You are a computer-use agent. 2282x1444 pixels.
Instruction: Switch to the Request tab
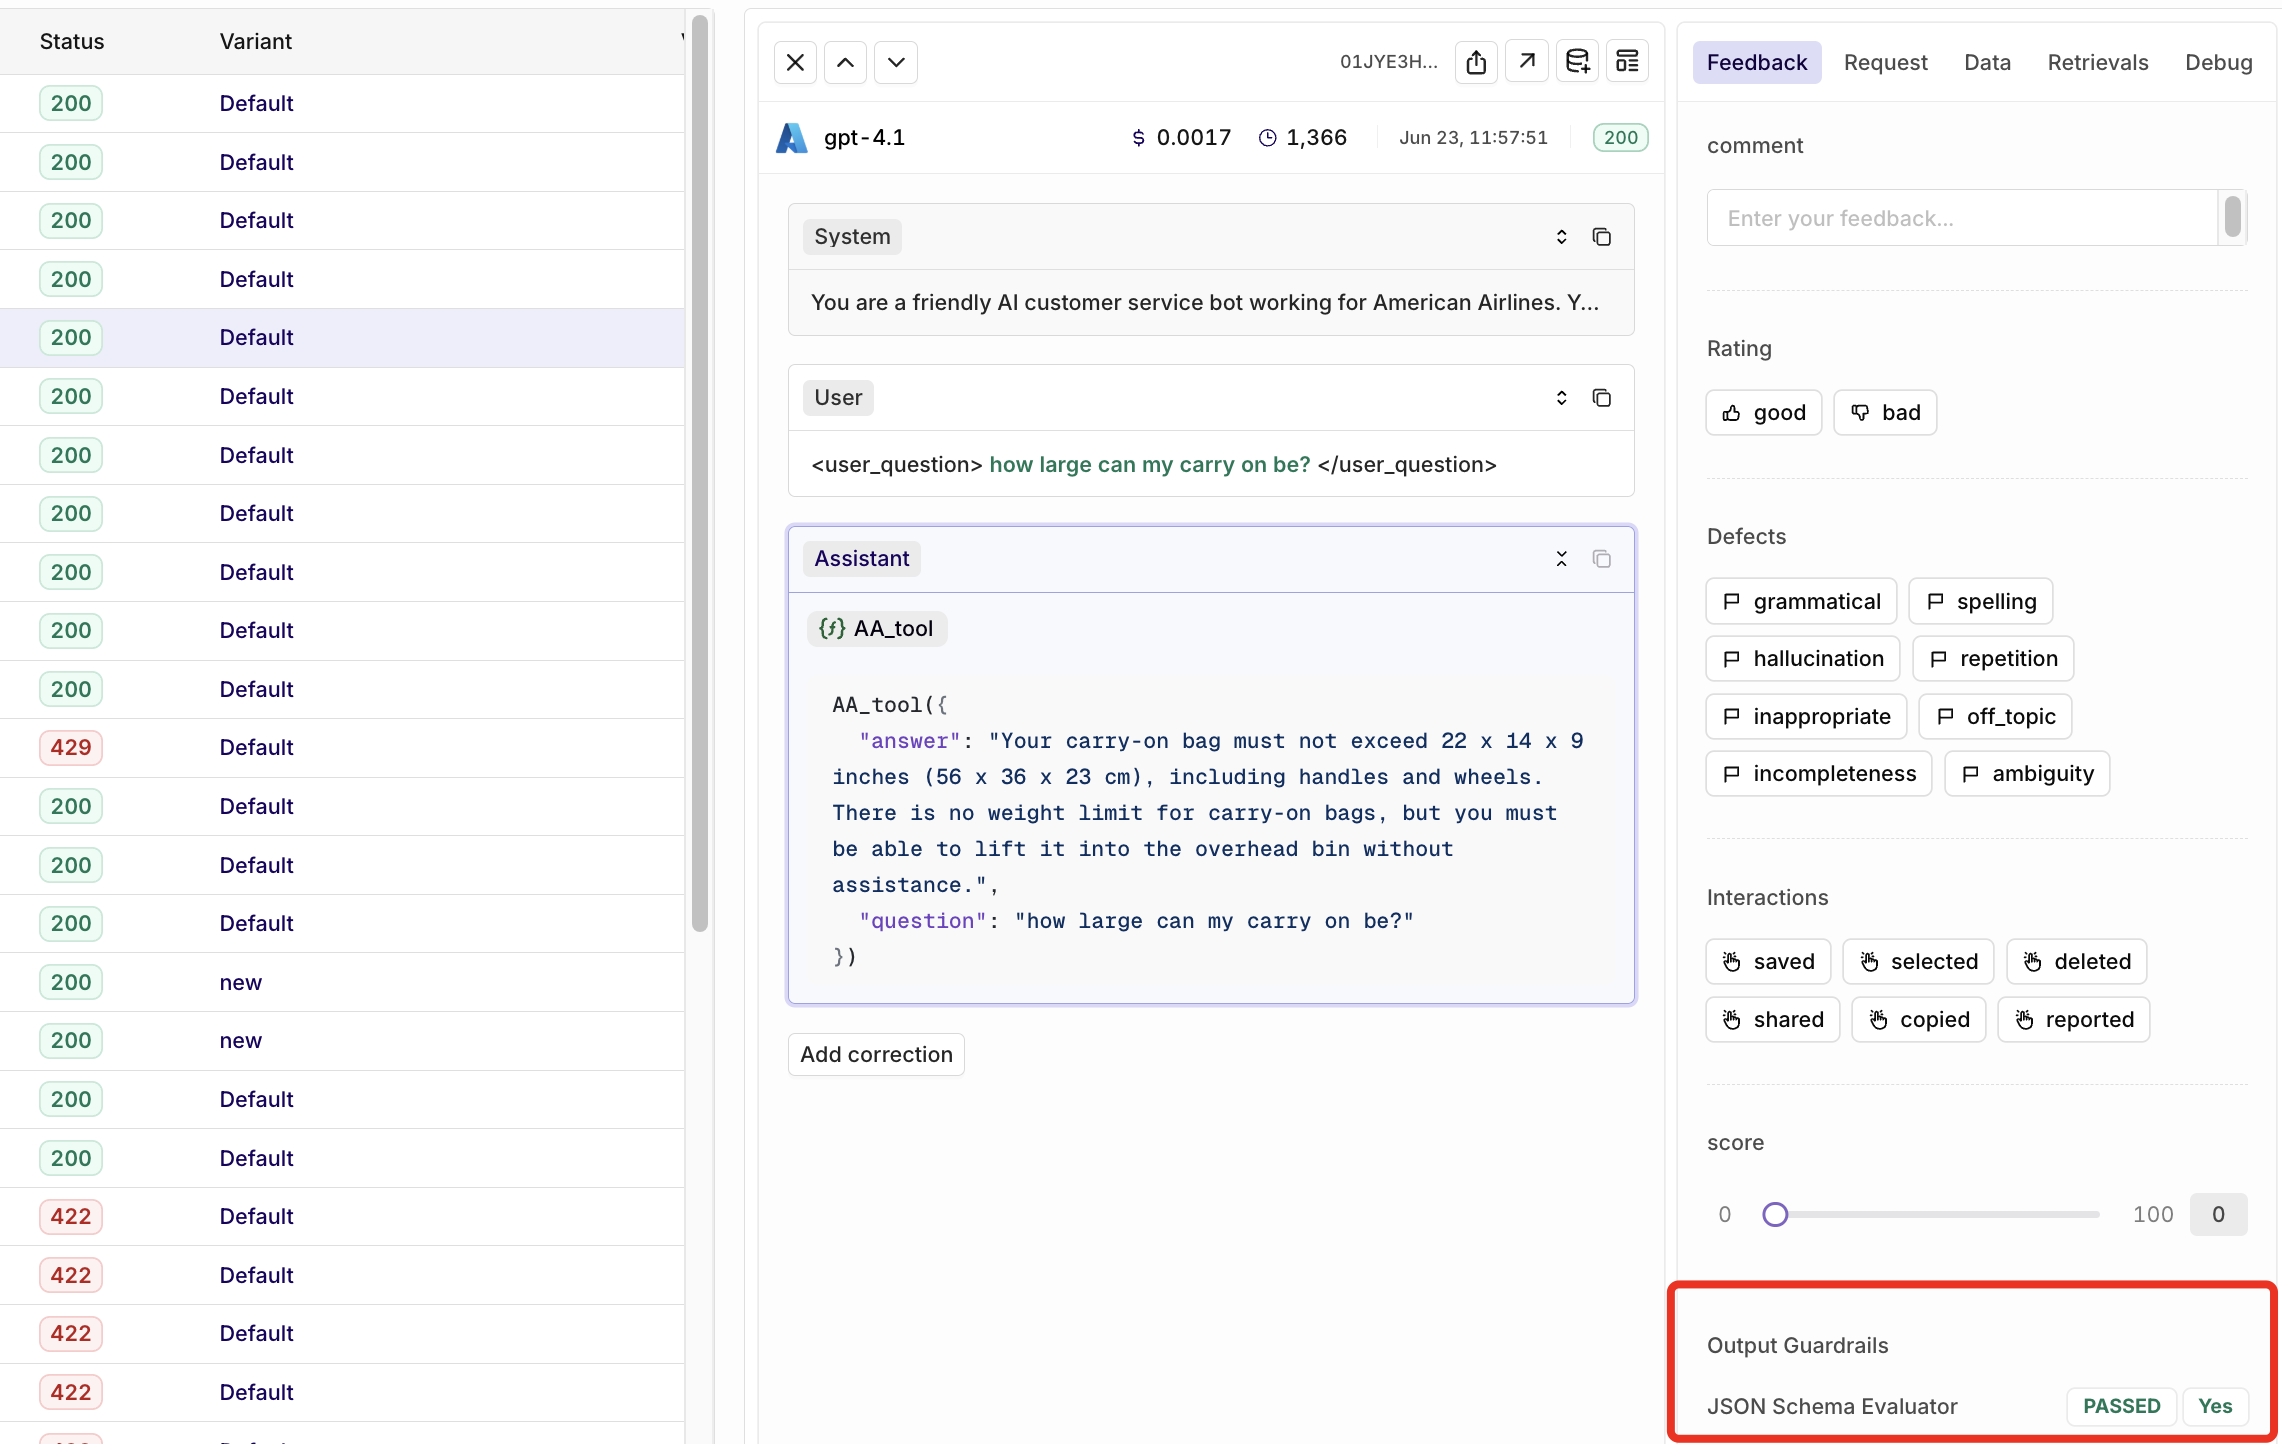1885,62
